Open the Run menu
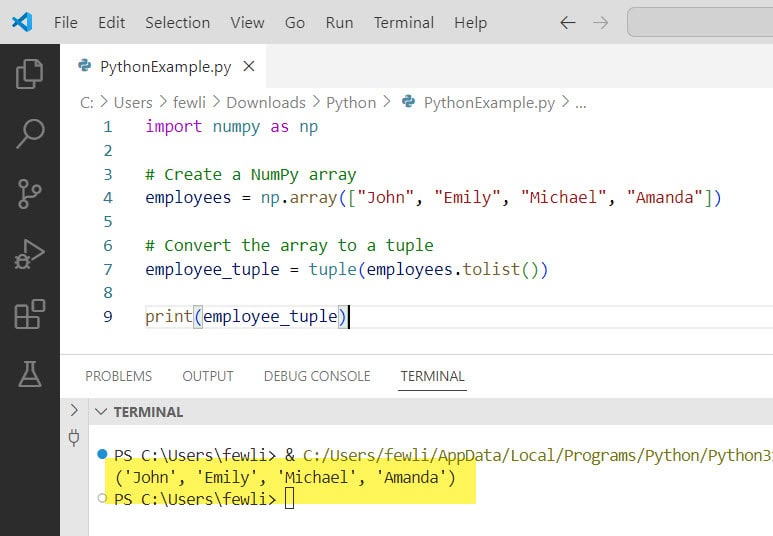The width and height of the screenshot is (773, 536). click(x=339, y=23)
